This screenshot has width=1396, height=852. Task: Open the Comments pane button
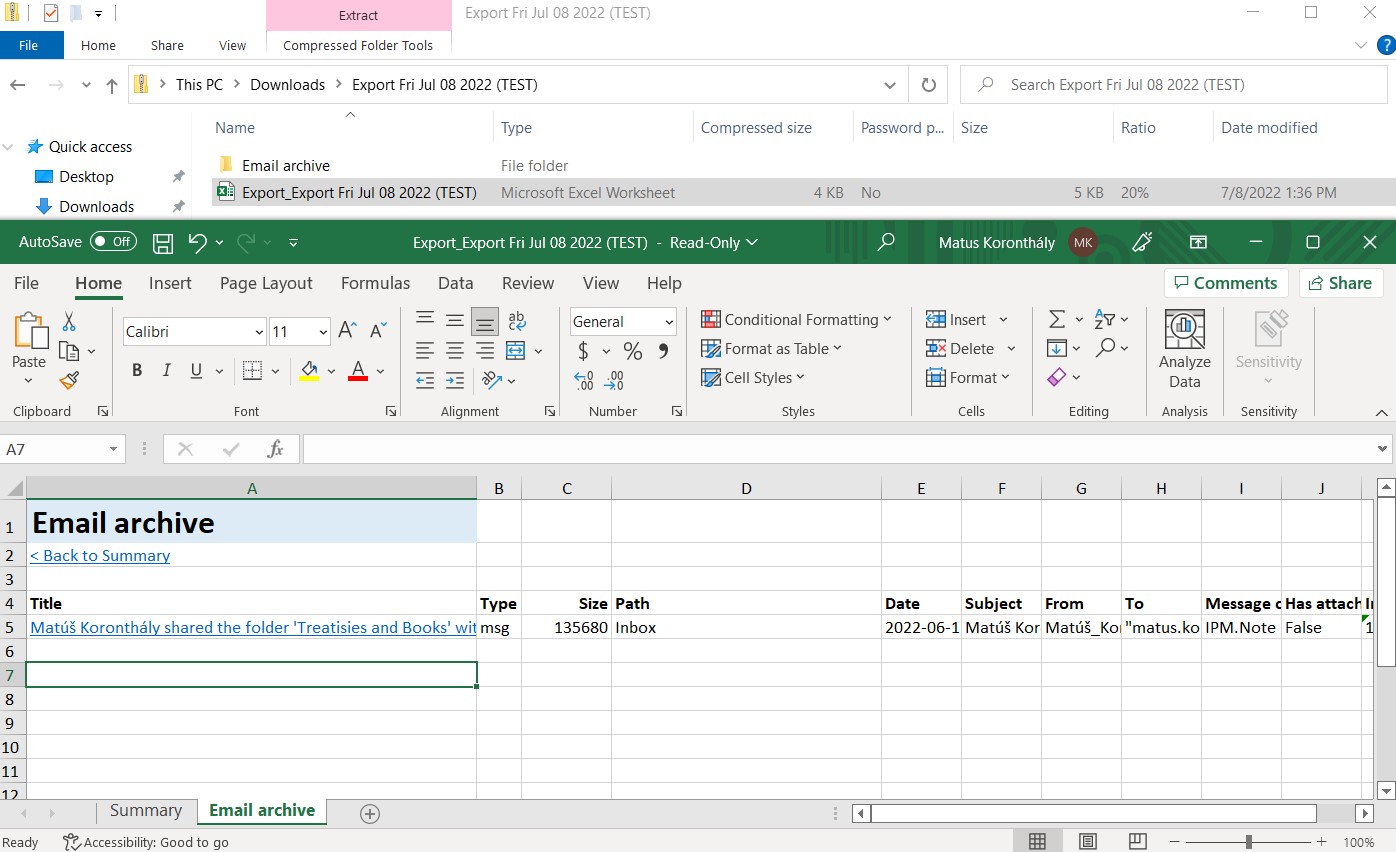pos(1226,283)
